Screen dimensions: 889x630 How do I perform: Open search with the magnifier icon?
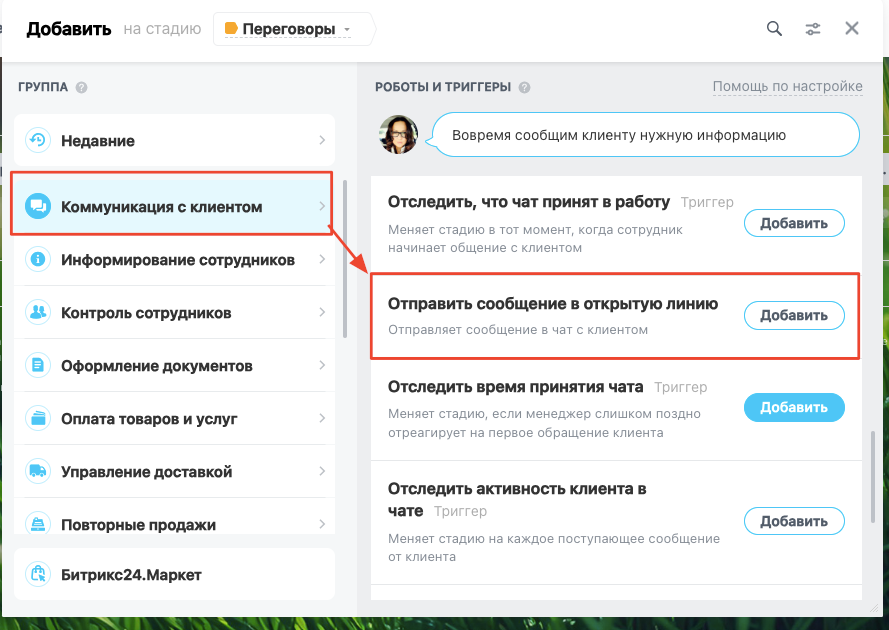[774, 28]
